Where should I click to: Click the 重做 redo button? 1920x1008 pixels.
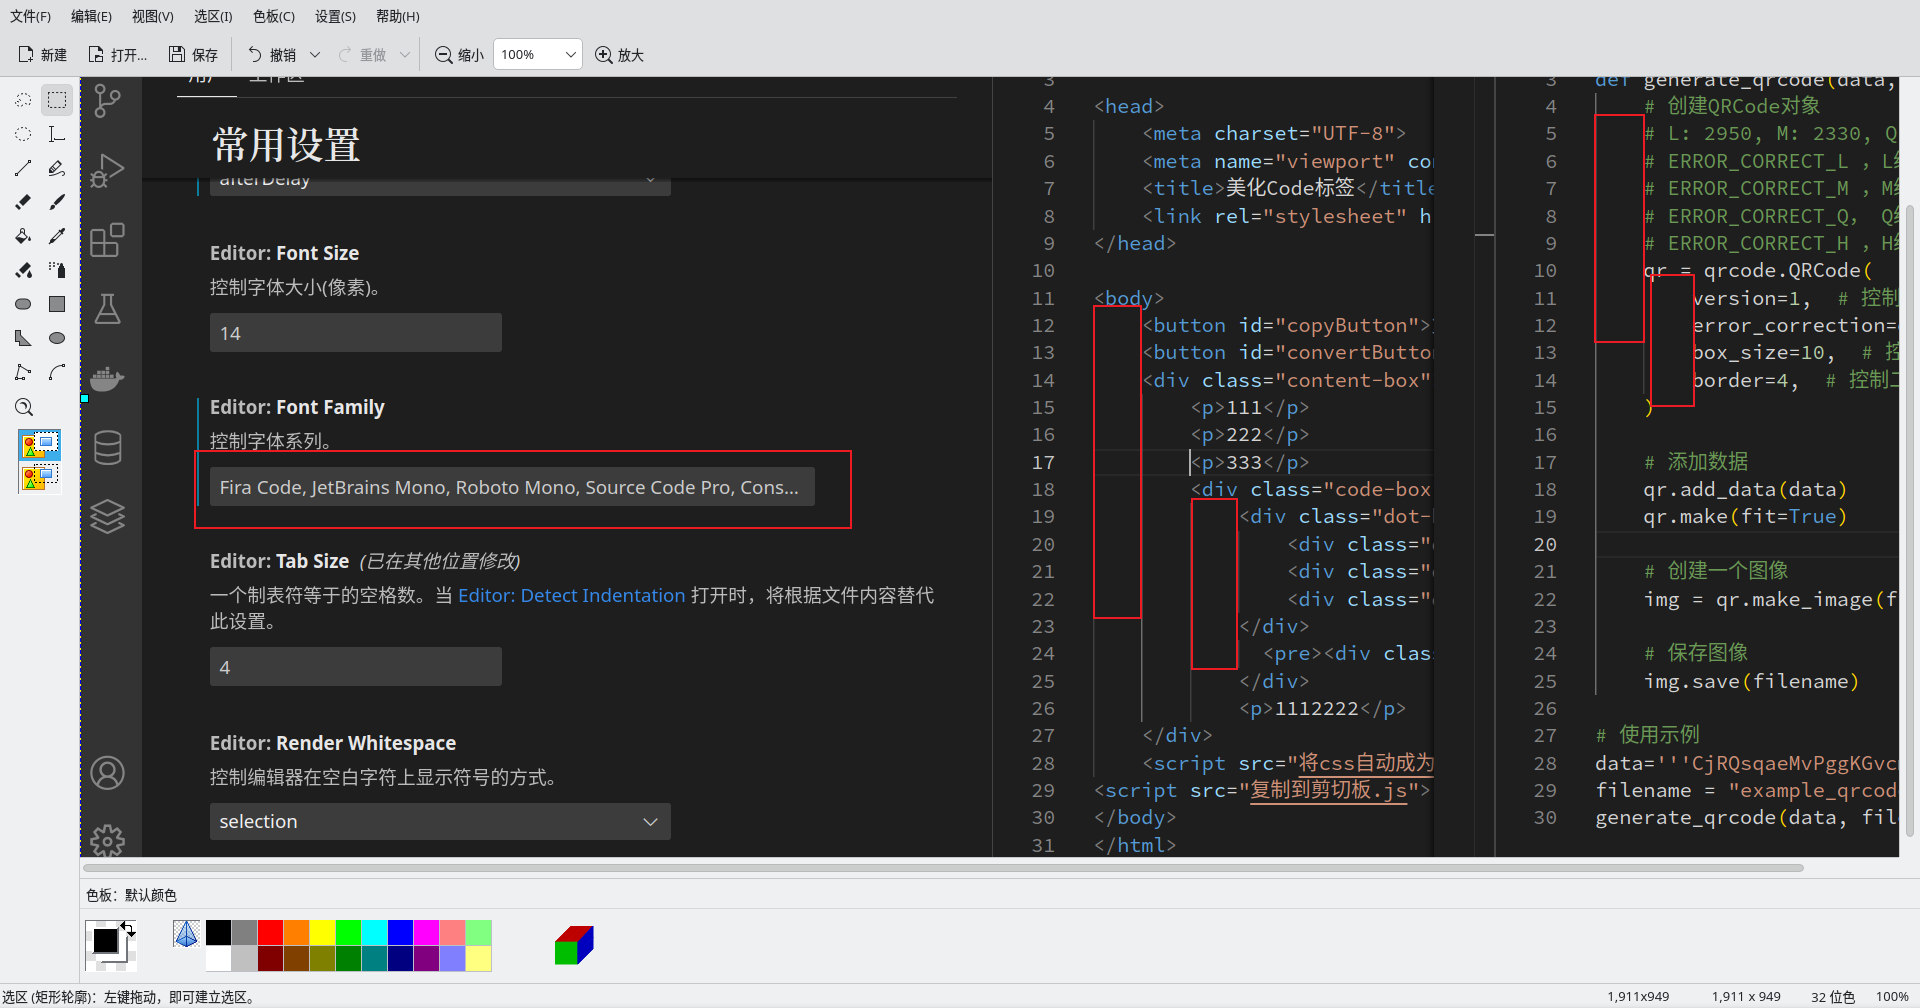(x=363, y=55)
